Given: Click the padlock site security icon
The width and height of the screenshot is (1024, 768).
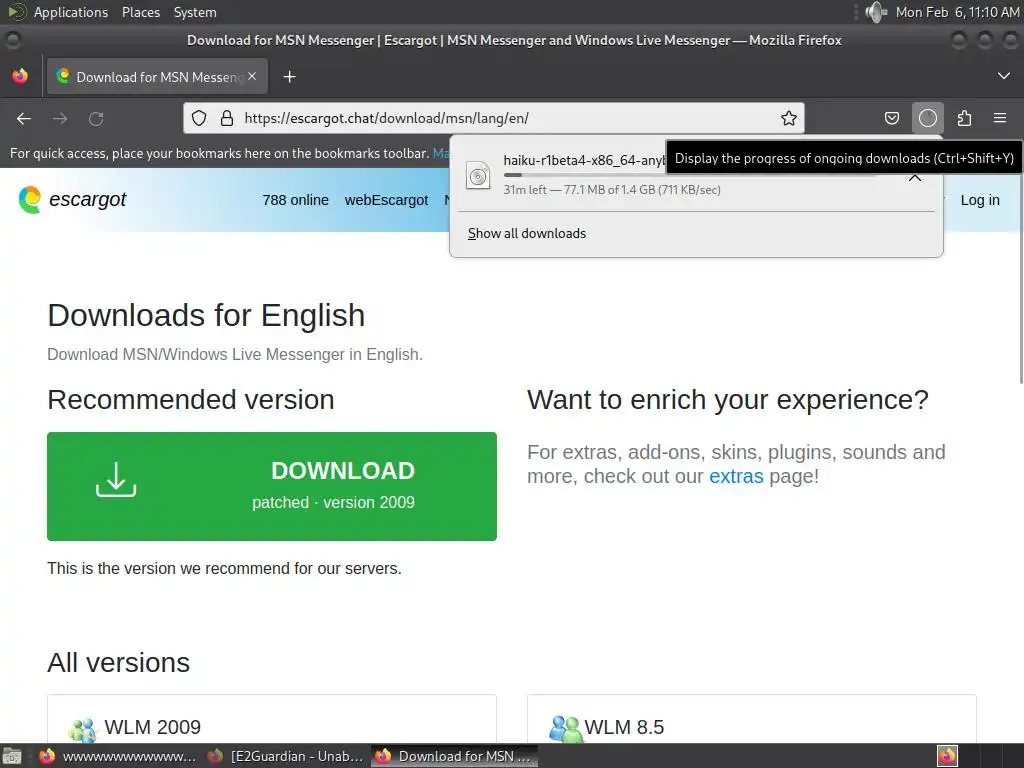Looking at the screenshot, I should [x=227, y=118].
